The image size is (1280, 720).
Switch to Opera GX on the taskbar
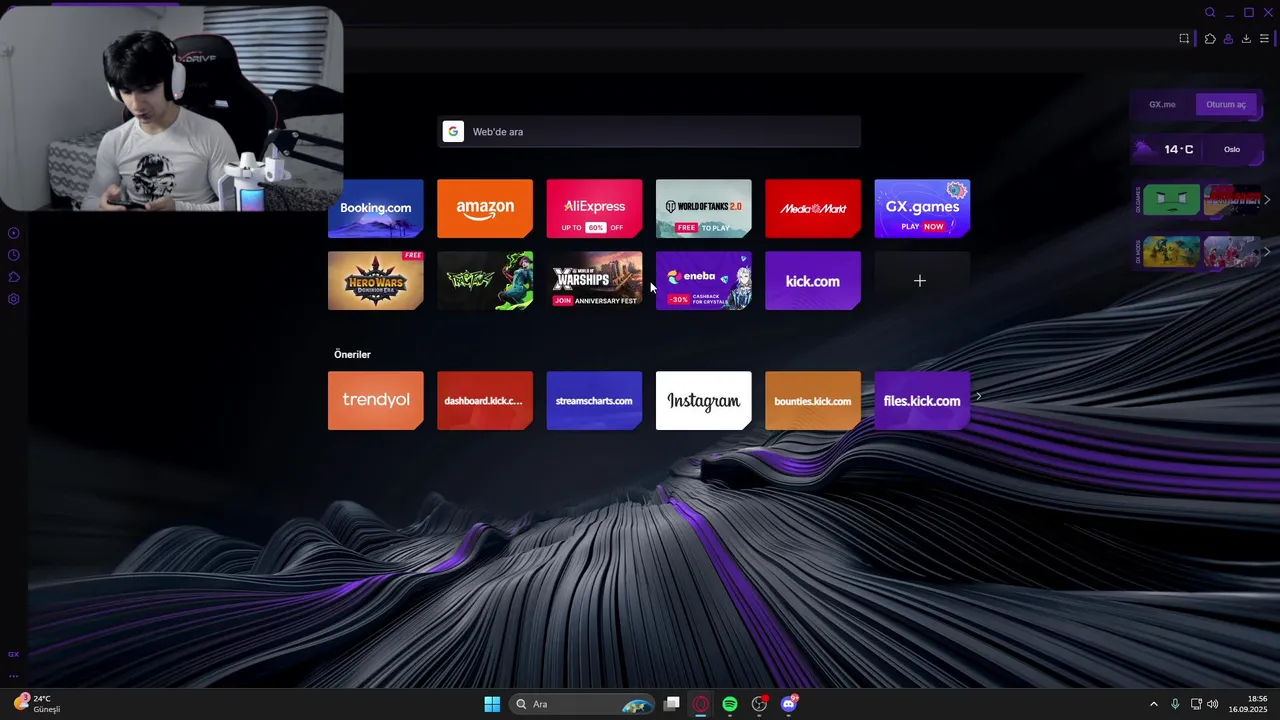coord(701,704)
